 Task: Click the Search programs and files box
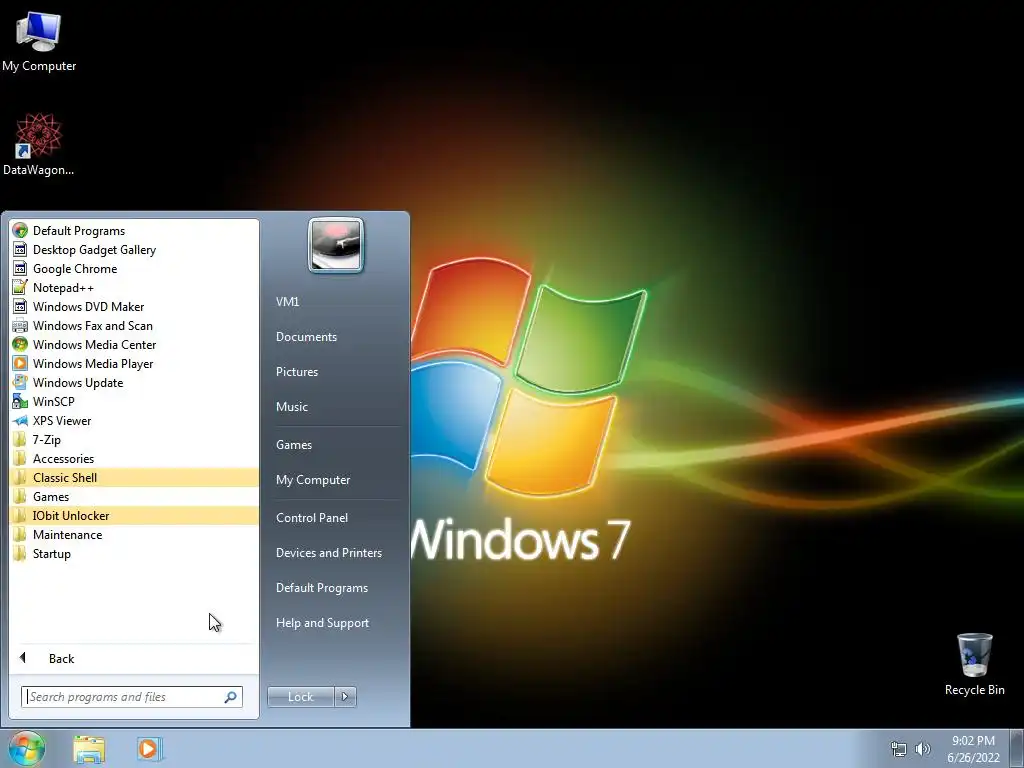[x=131, y=697]
